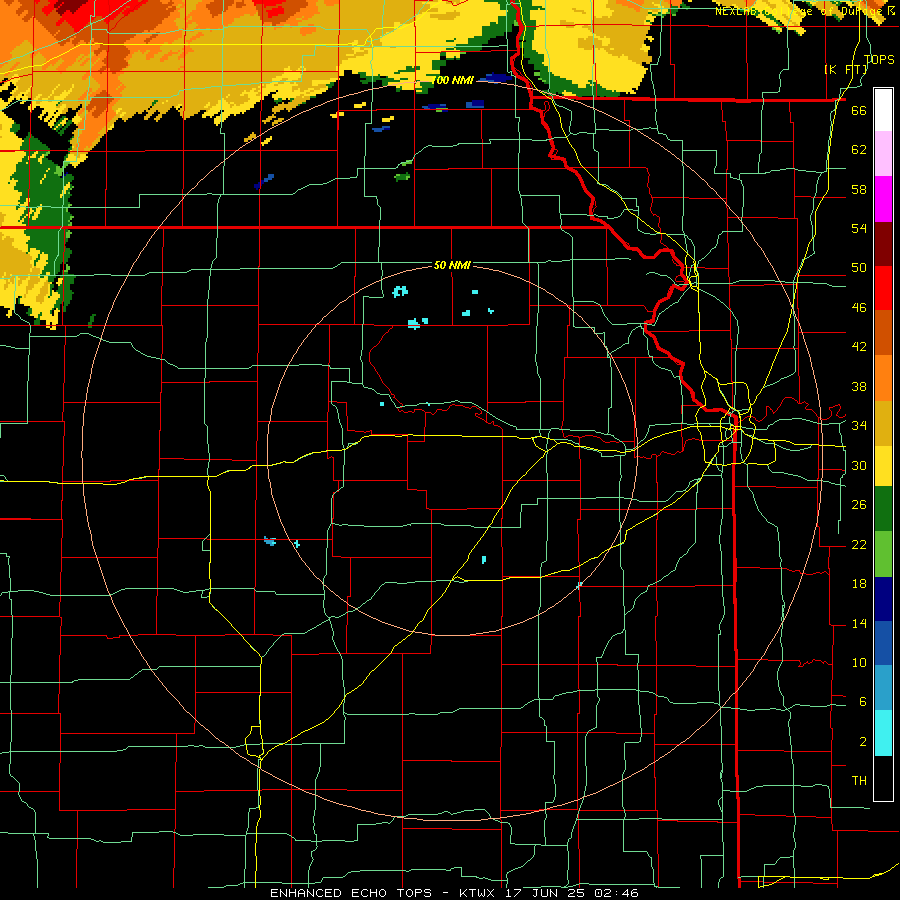The image size is (900, 900).
Task: Click the "38" legend value
Action: click(x=859, y=386)
